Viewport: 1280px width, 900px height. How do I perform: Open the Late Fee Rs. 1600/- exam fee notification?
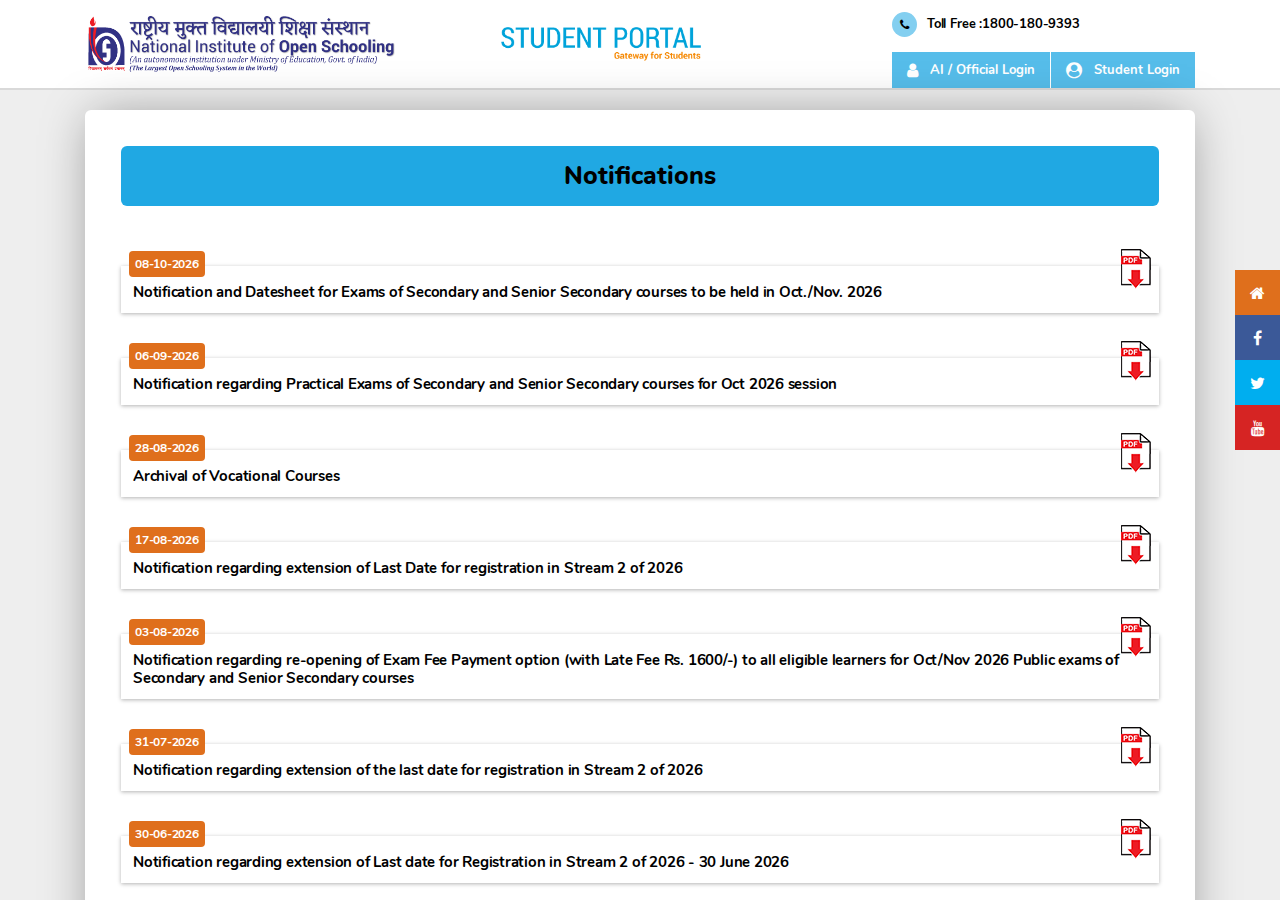pyautogui.click(x=626, y=669)
